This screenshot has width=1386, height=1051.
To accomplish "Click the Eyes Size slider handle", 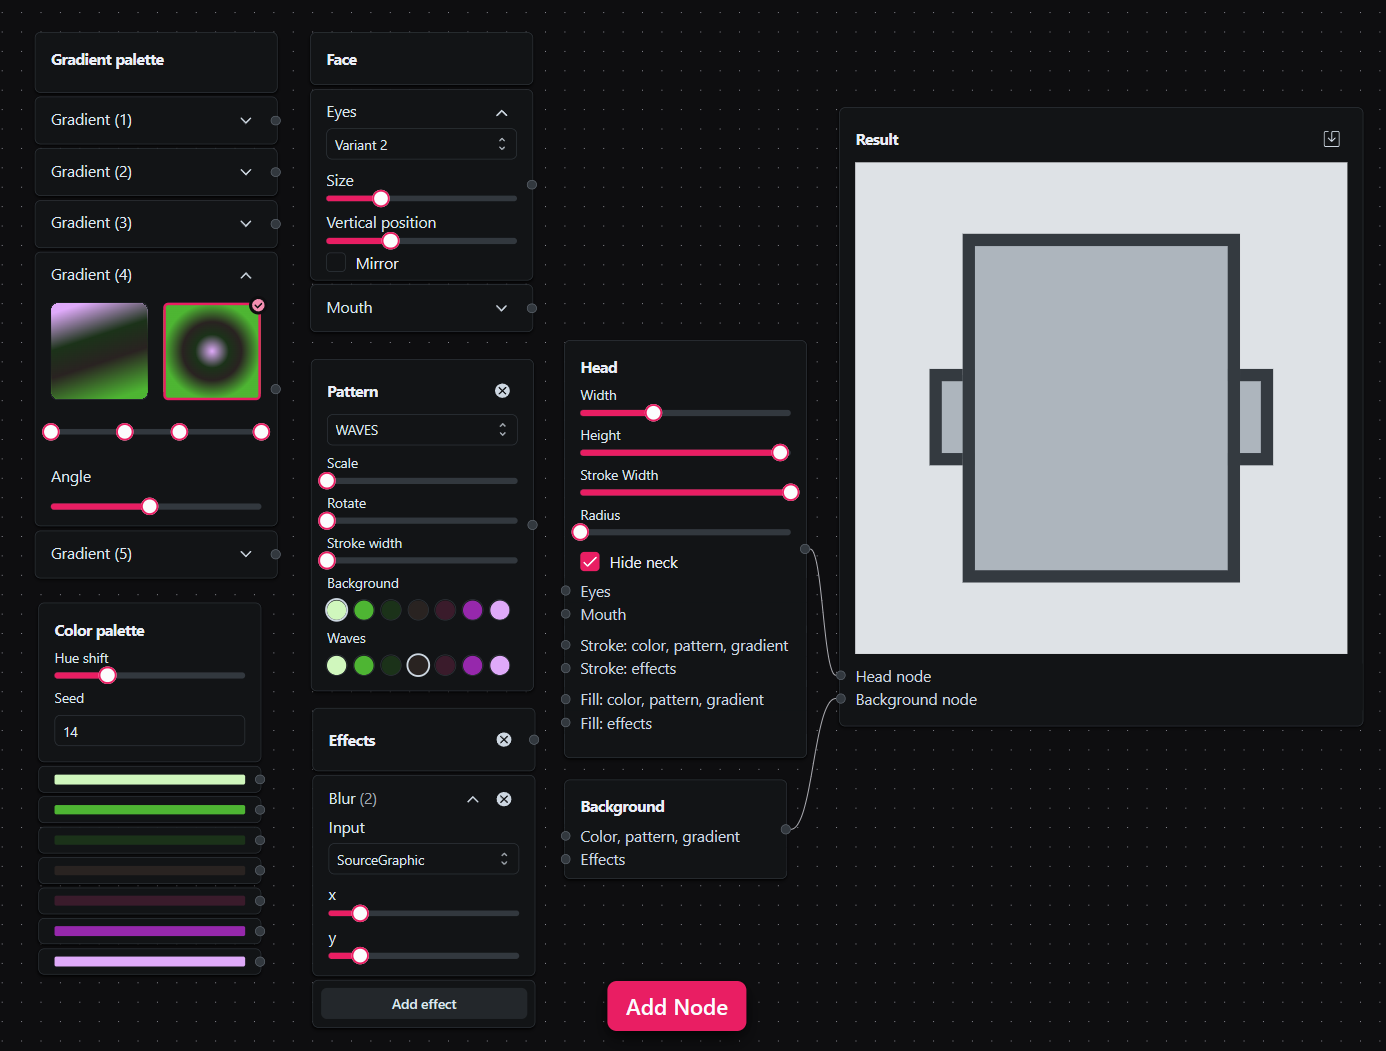I will click(381, 198).
